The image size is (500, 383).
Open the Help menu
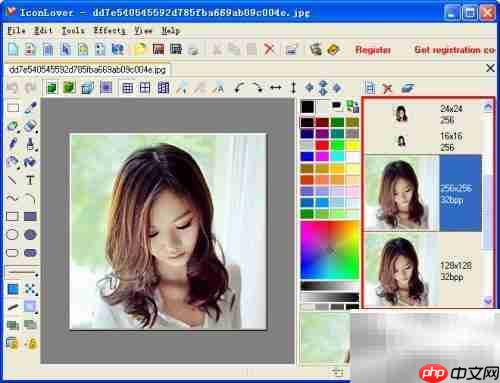171,31
